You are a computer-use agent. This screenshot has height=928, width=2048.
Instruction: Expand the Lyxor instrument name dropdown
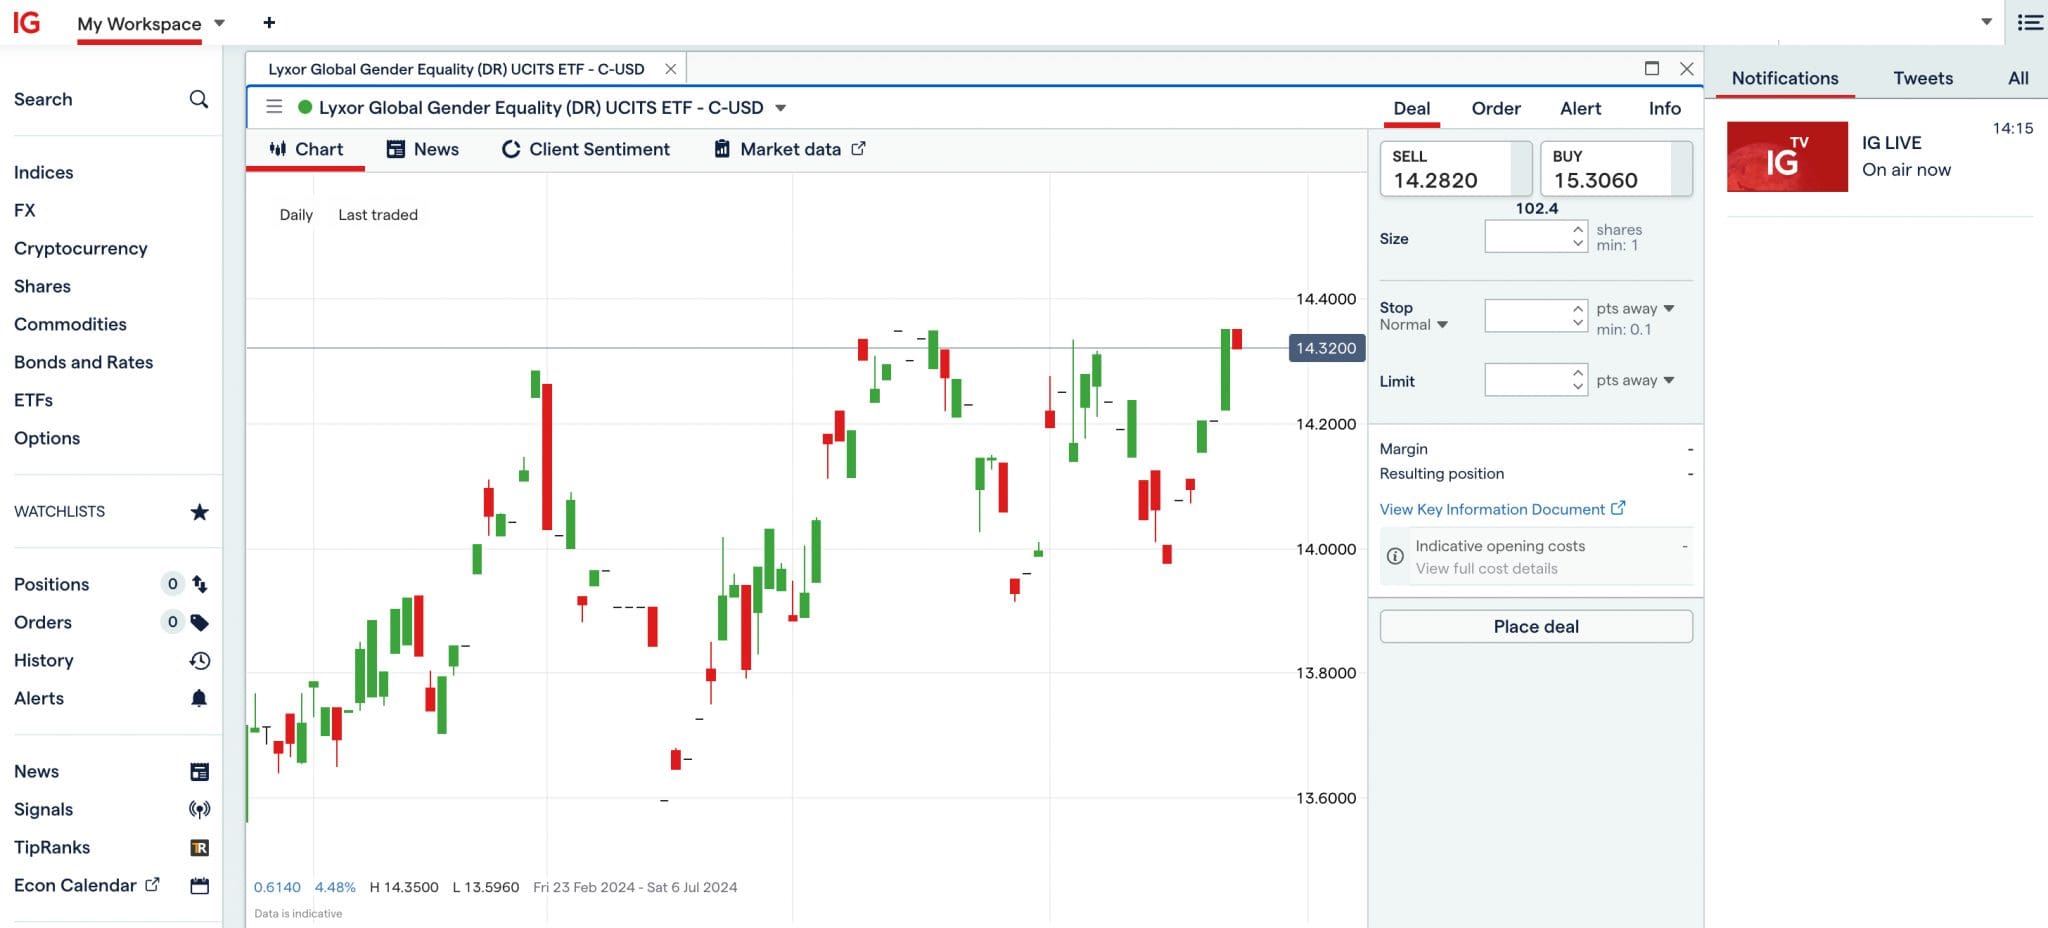coord(781,108)
